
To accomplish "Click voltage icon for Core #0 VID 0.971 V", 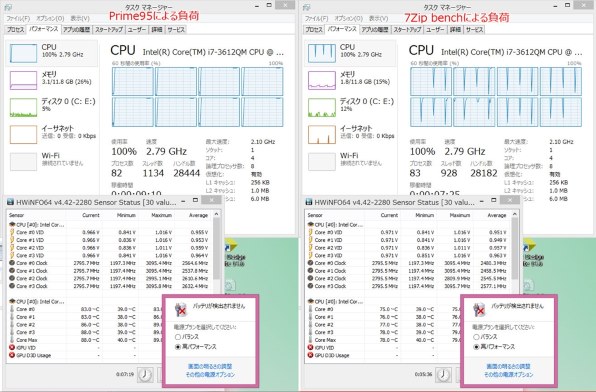I will 310,232.
